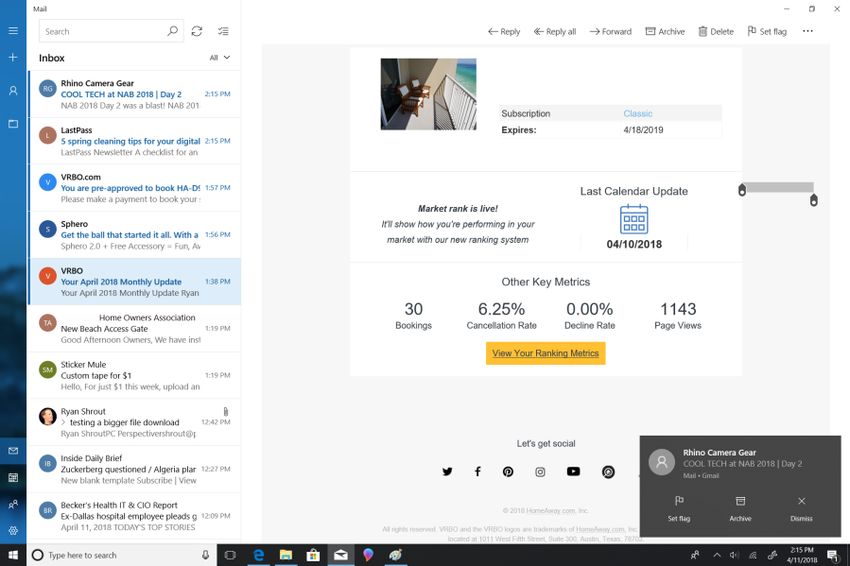Open Sticker Mule custom tape email
The height and width of the screenshot is (566, 850).
coord(135,375)
